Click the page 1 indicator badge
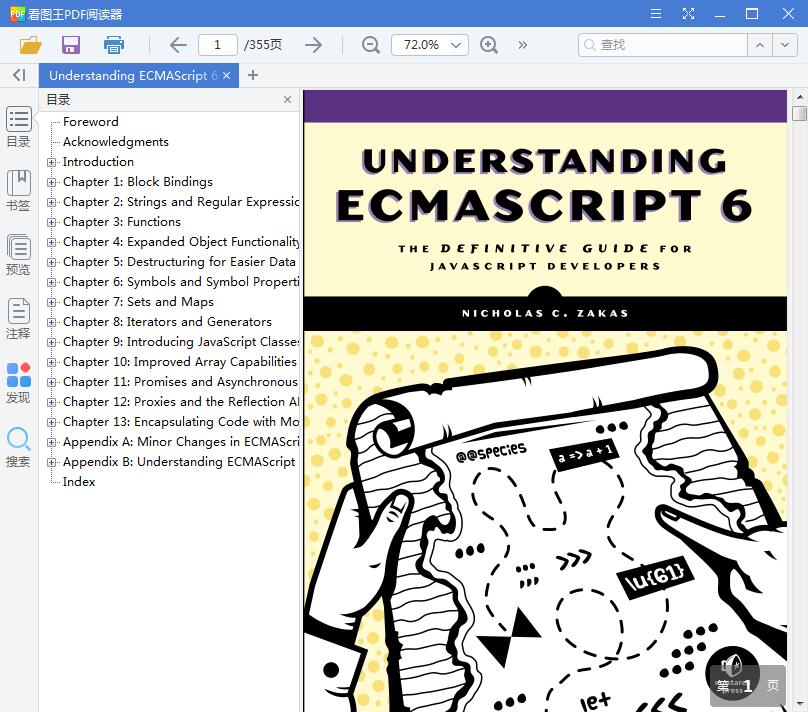Image resolution: width=808 pixels, height=712 pixels. 748,685
